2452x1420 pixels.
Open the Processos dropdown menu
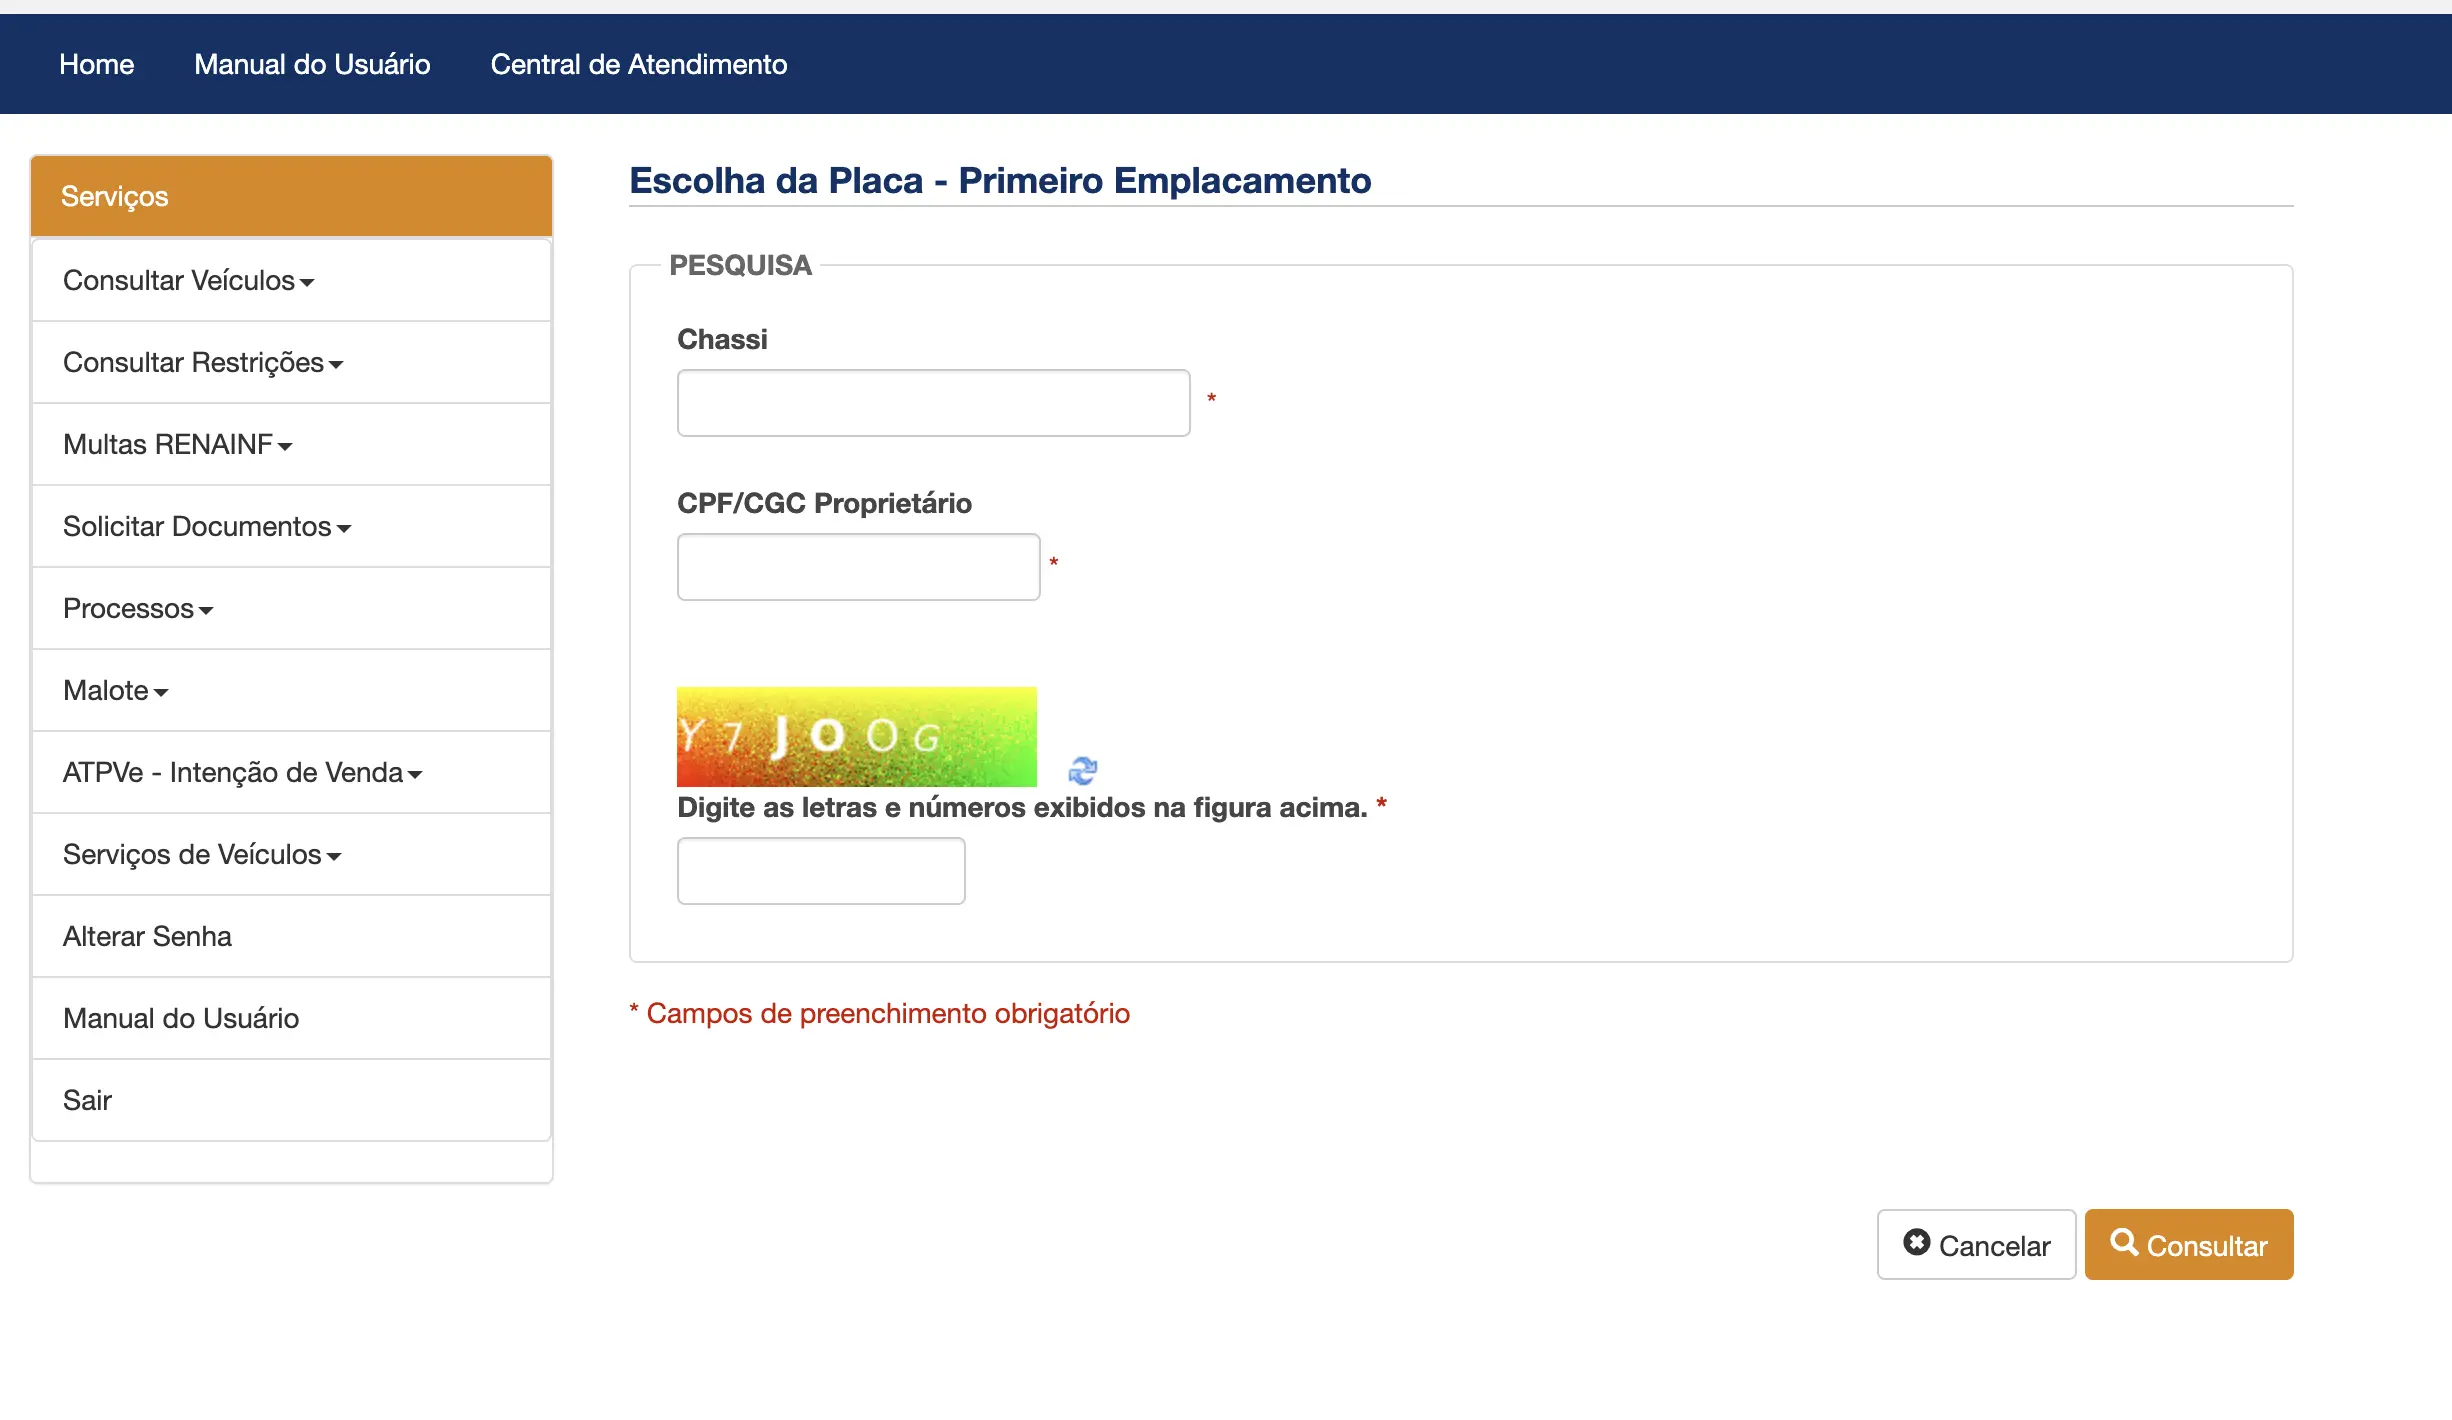tap(138, 609)
